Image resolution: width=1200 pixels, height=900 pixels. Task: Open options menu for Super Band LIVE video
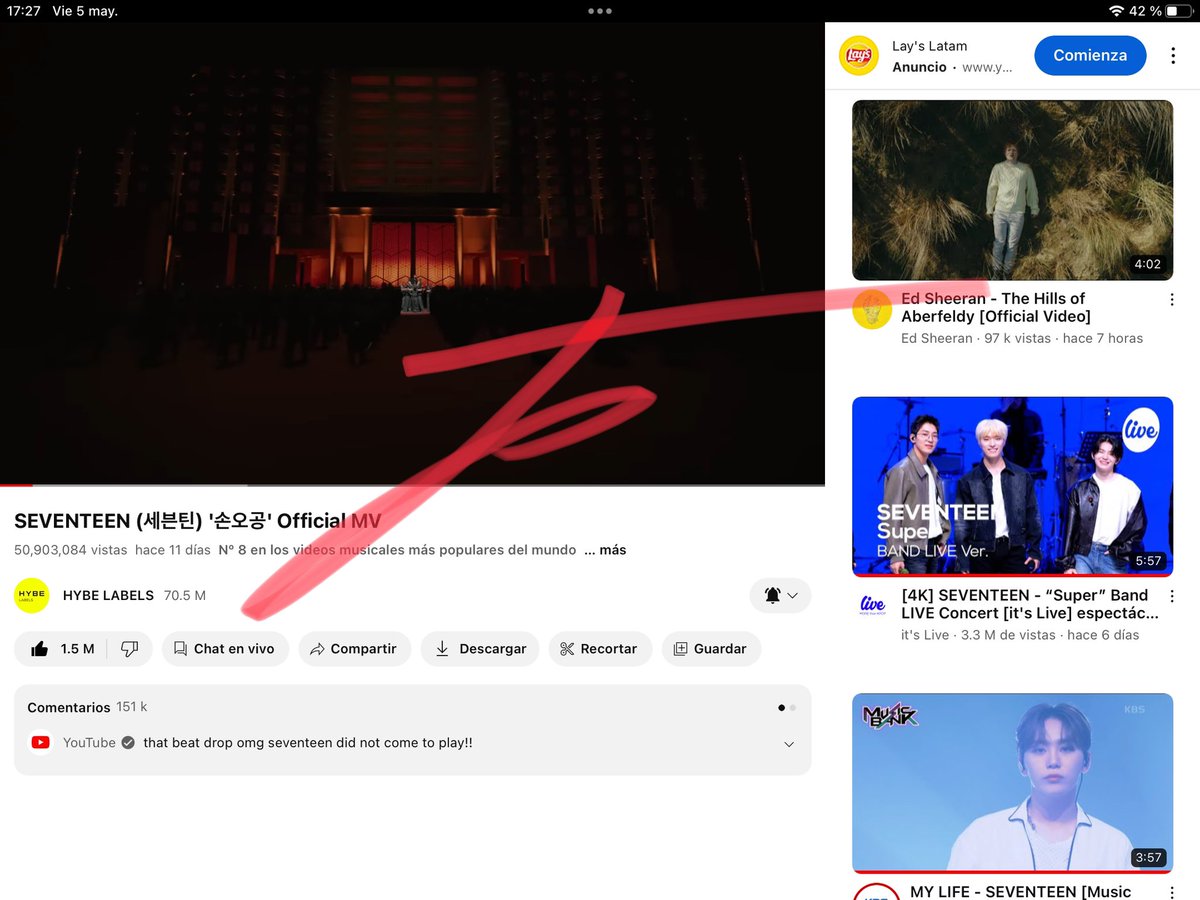coord(1172,597)
